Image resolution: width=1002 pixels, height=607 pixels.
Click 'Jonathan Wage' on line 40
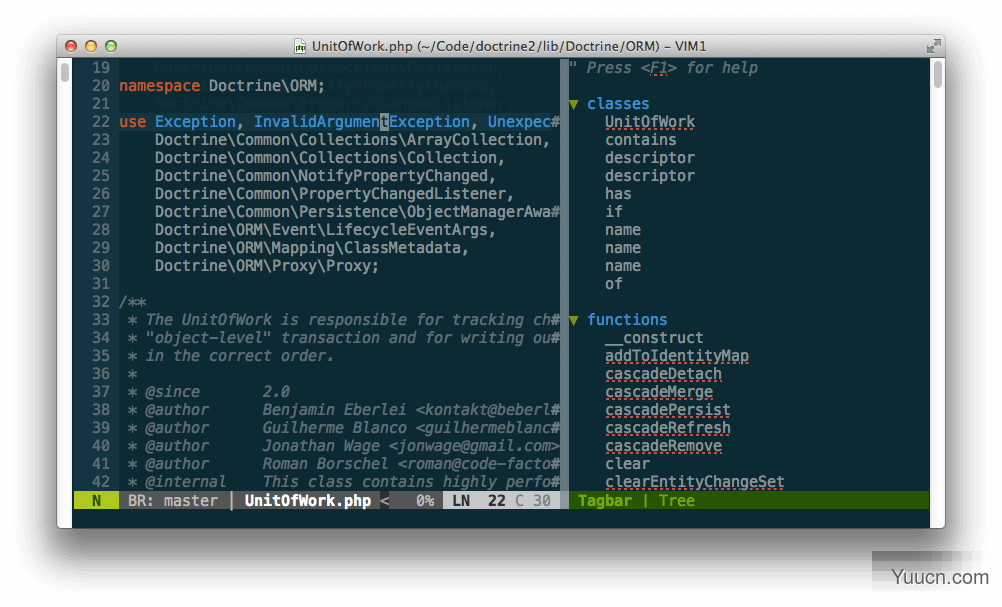[321, 445]
